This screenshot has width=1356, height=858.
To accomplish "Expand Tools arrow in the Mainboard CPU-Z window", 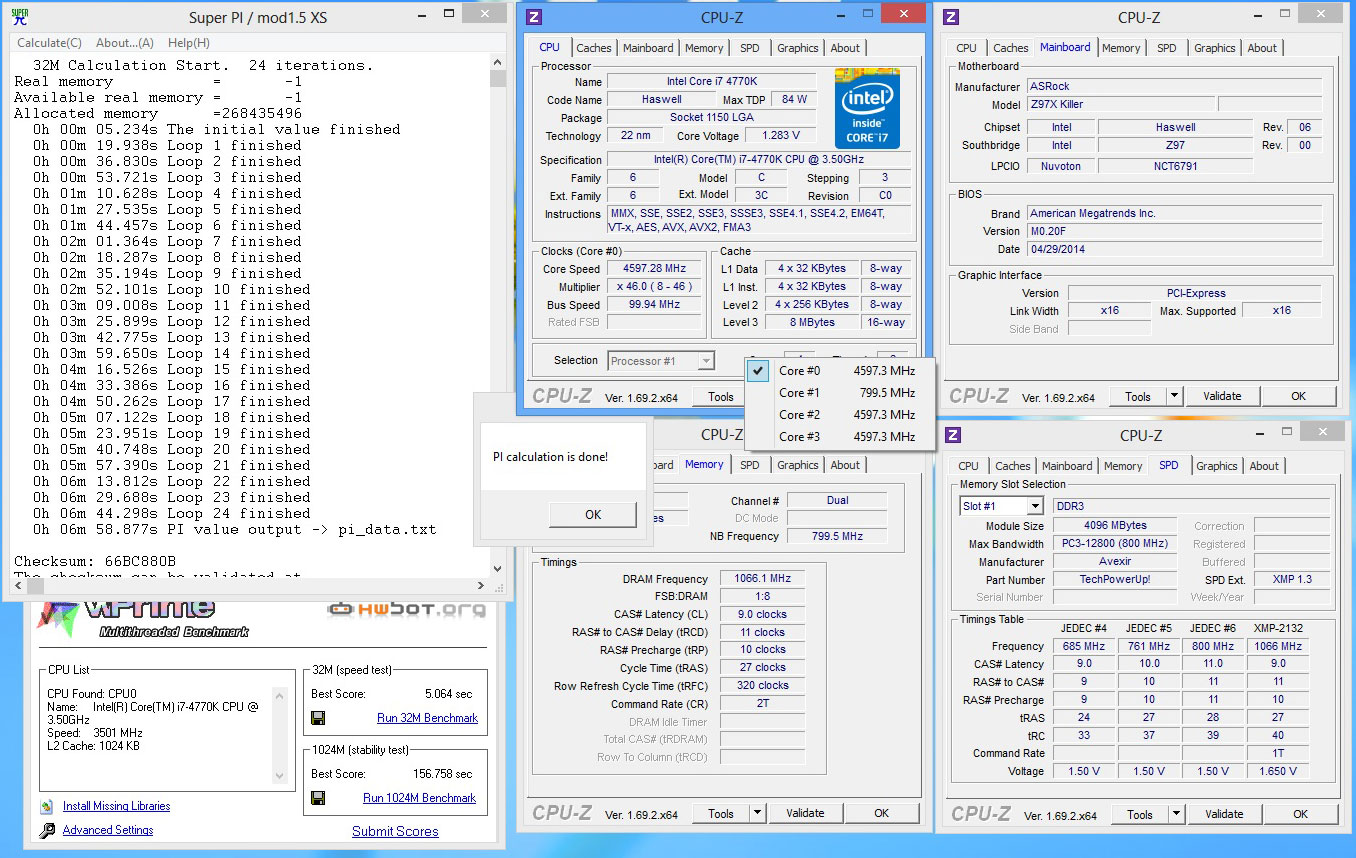I will pyautogui.click(x=1174, y=396).
